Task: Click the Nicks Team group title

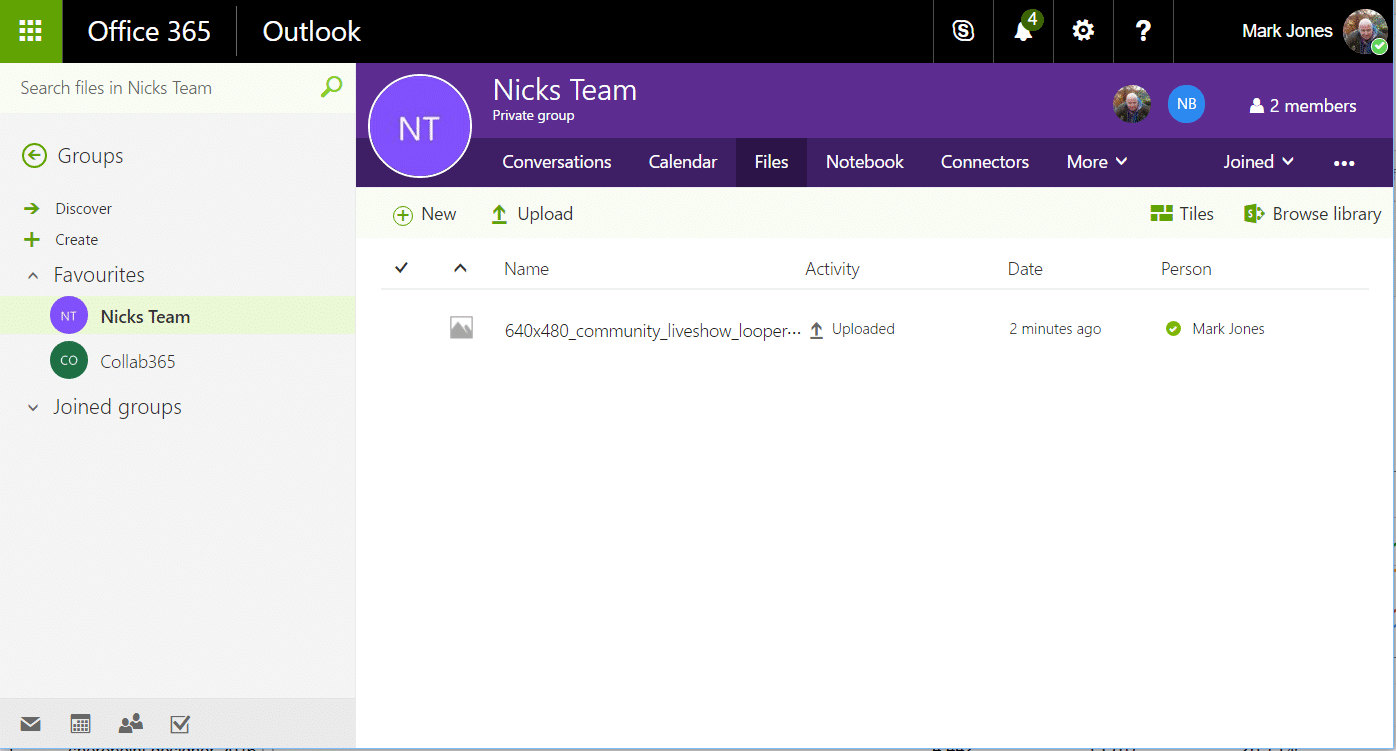Action: (565, 90)
